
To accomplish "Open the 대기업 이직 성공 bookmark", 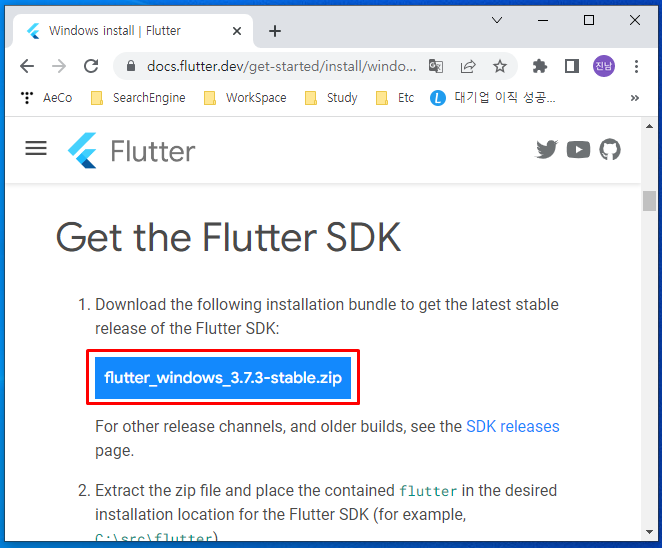I will click(493, 98).
